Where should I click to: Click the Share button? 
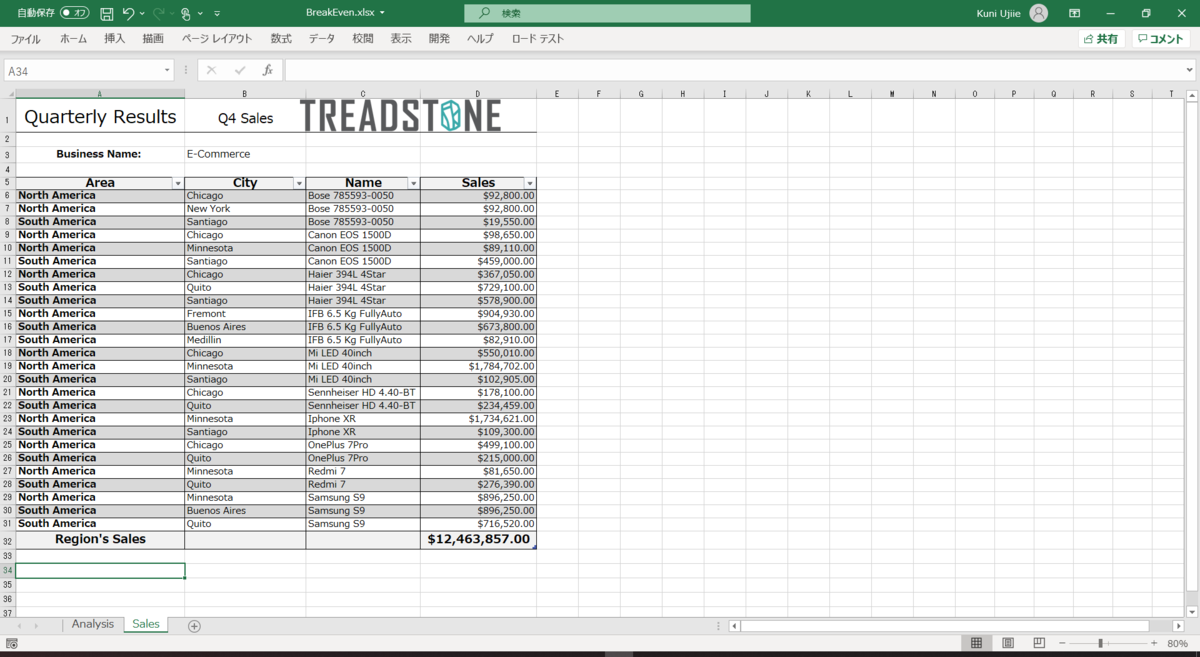click(1101, 39)
